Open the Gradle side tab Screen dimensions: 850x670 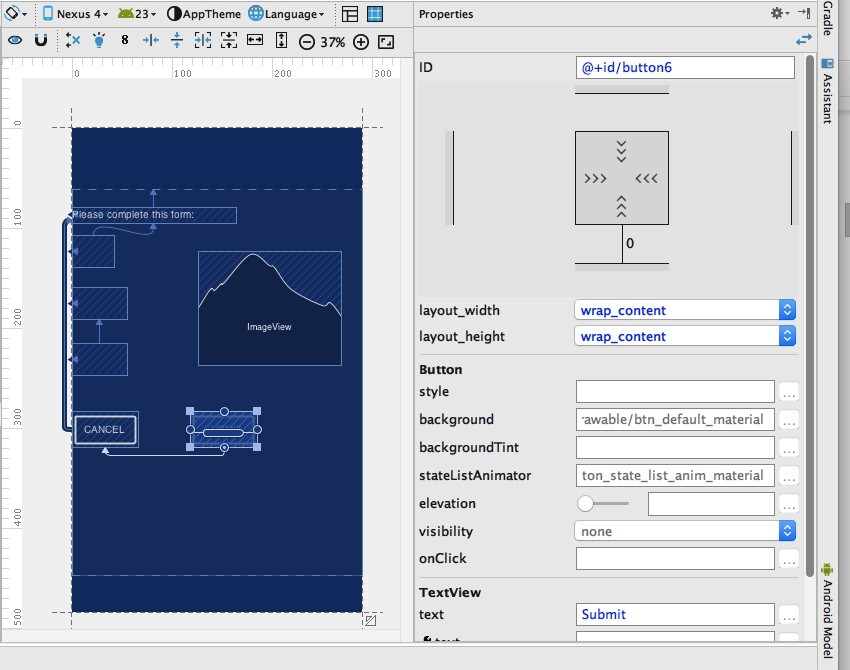tap(827, 18)
